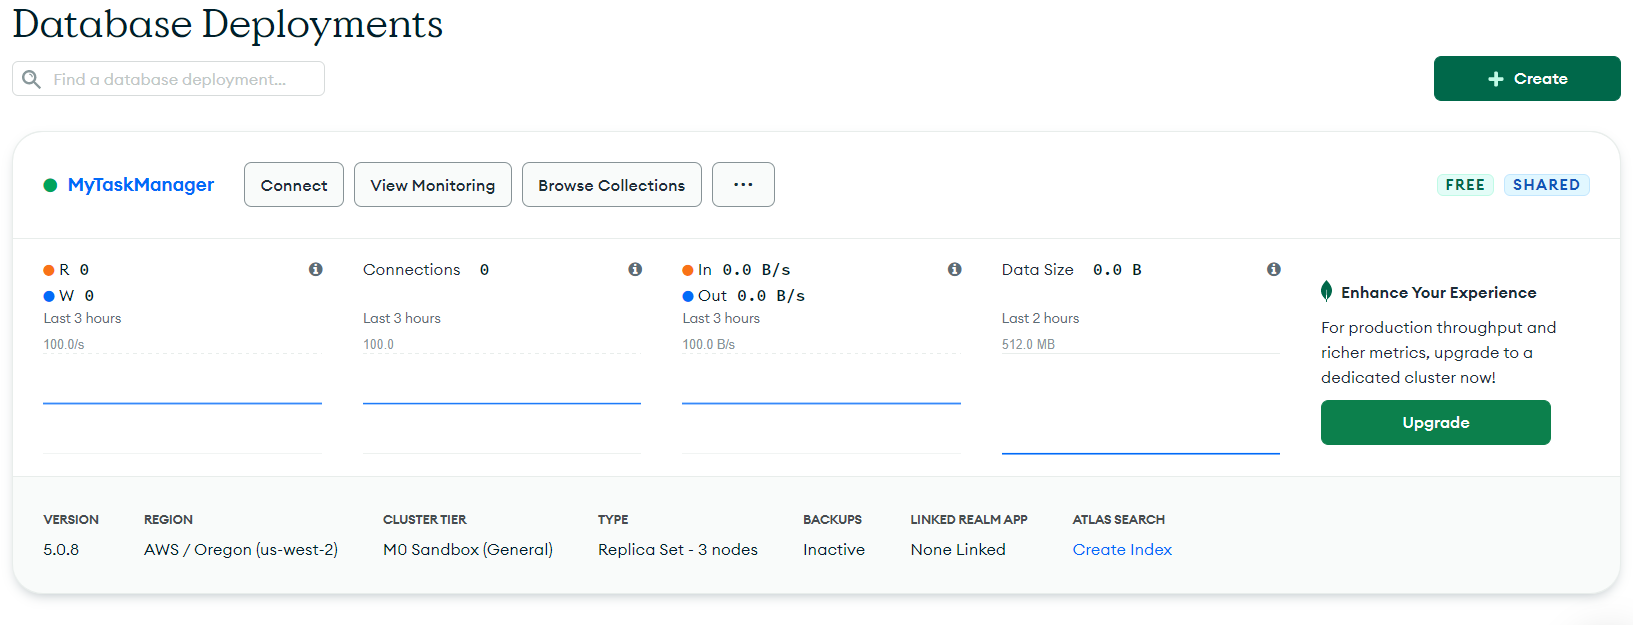
Task: Click the 512.0 MB axis label
Action: coord(1028,344)
